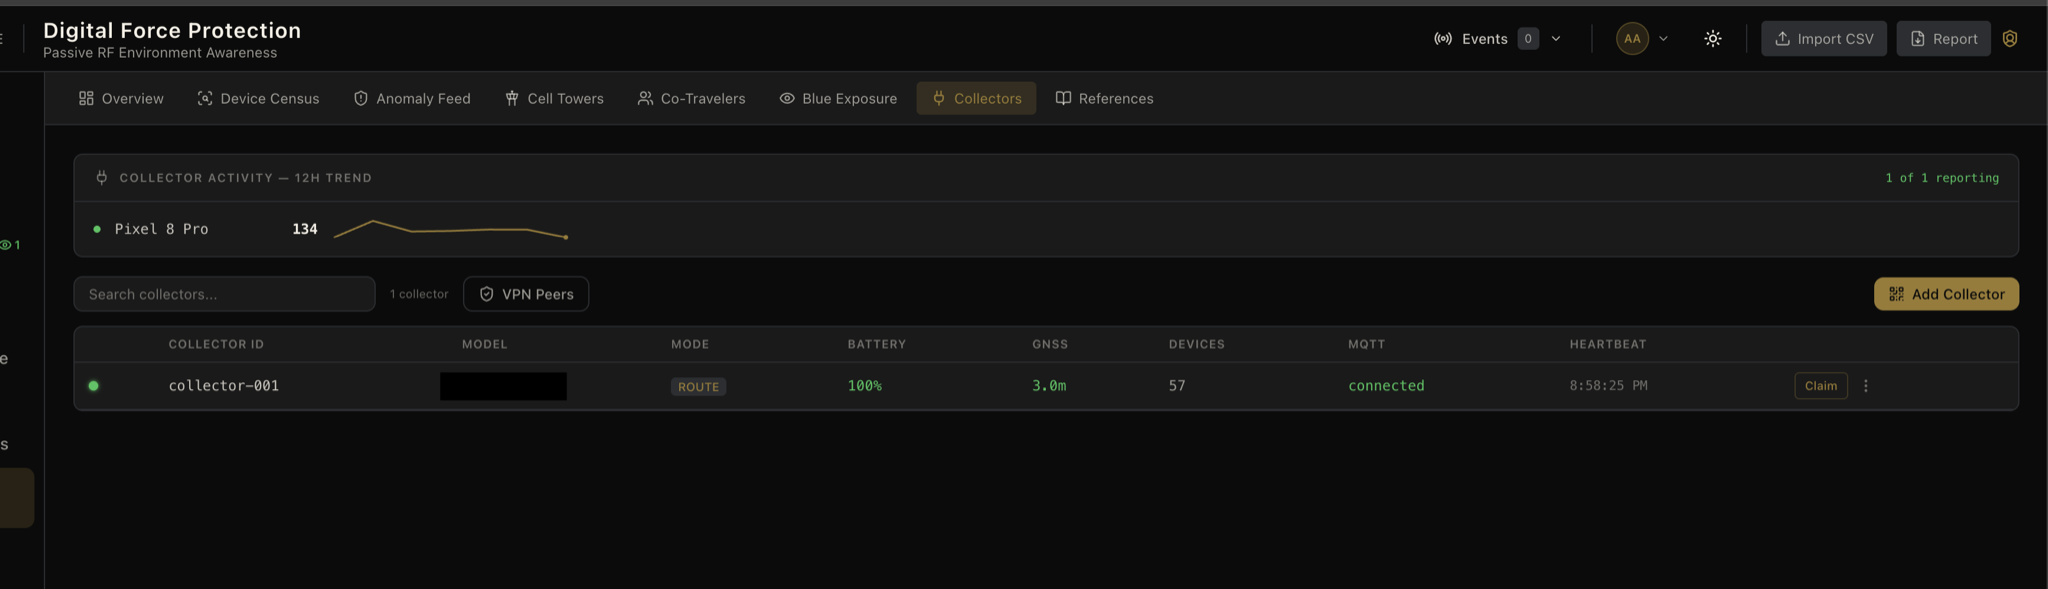Go to Cell Towers tab
This screenshot has height=589, width=2048.
tap(554, 98)
